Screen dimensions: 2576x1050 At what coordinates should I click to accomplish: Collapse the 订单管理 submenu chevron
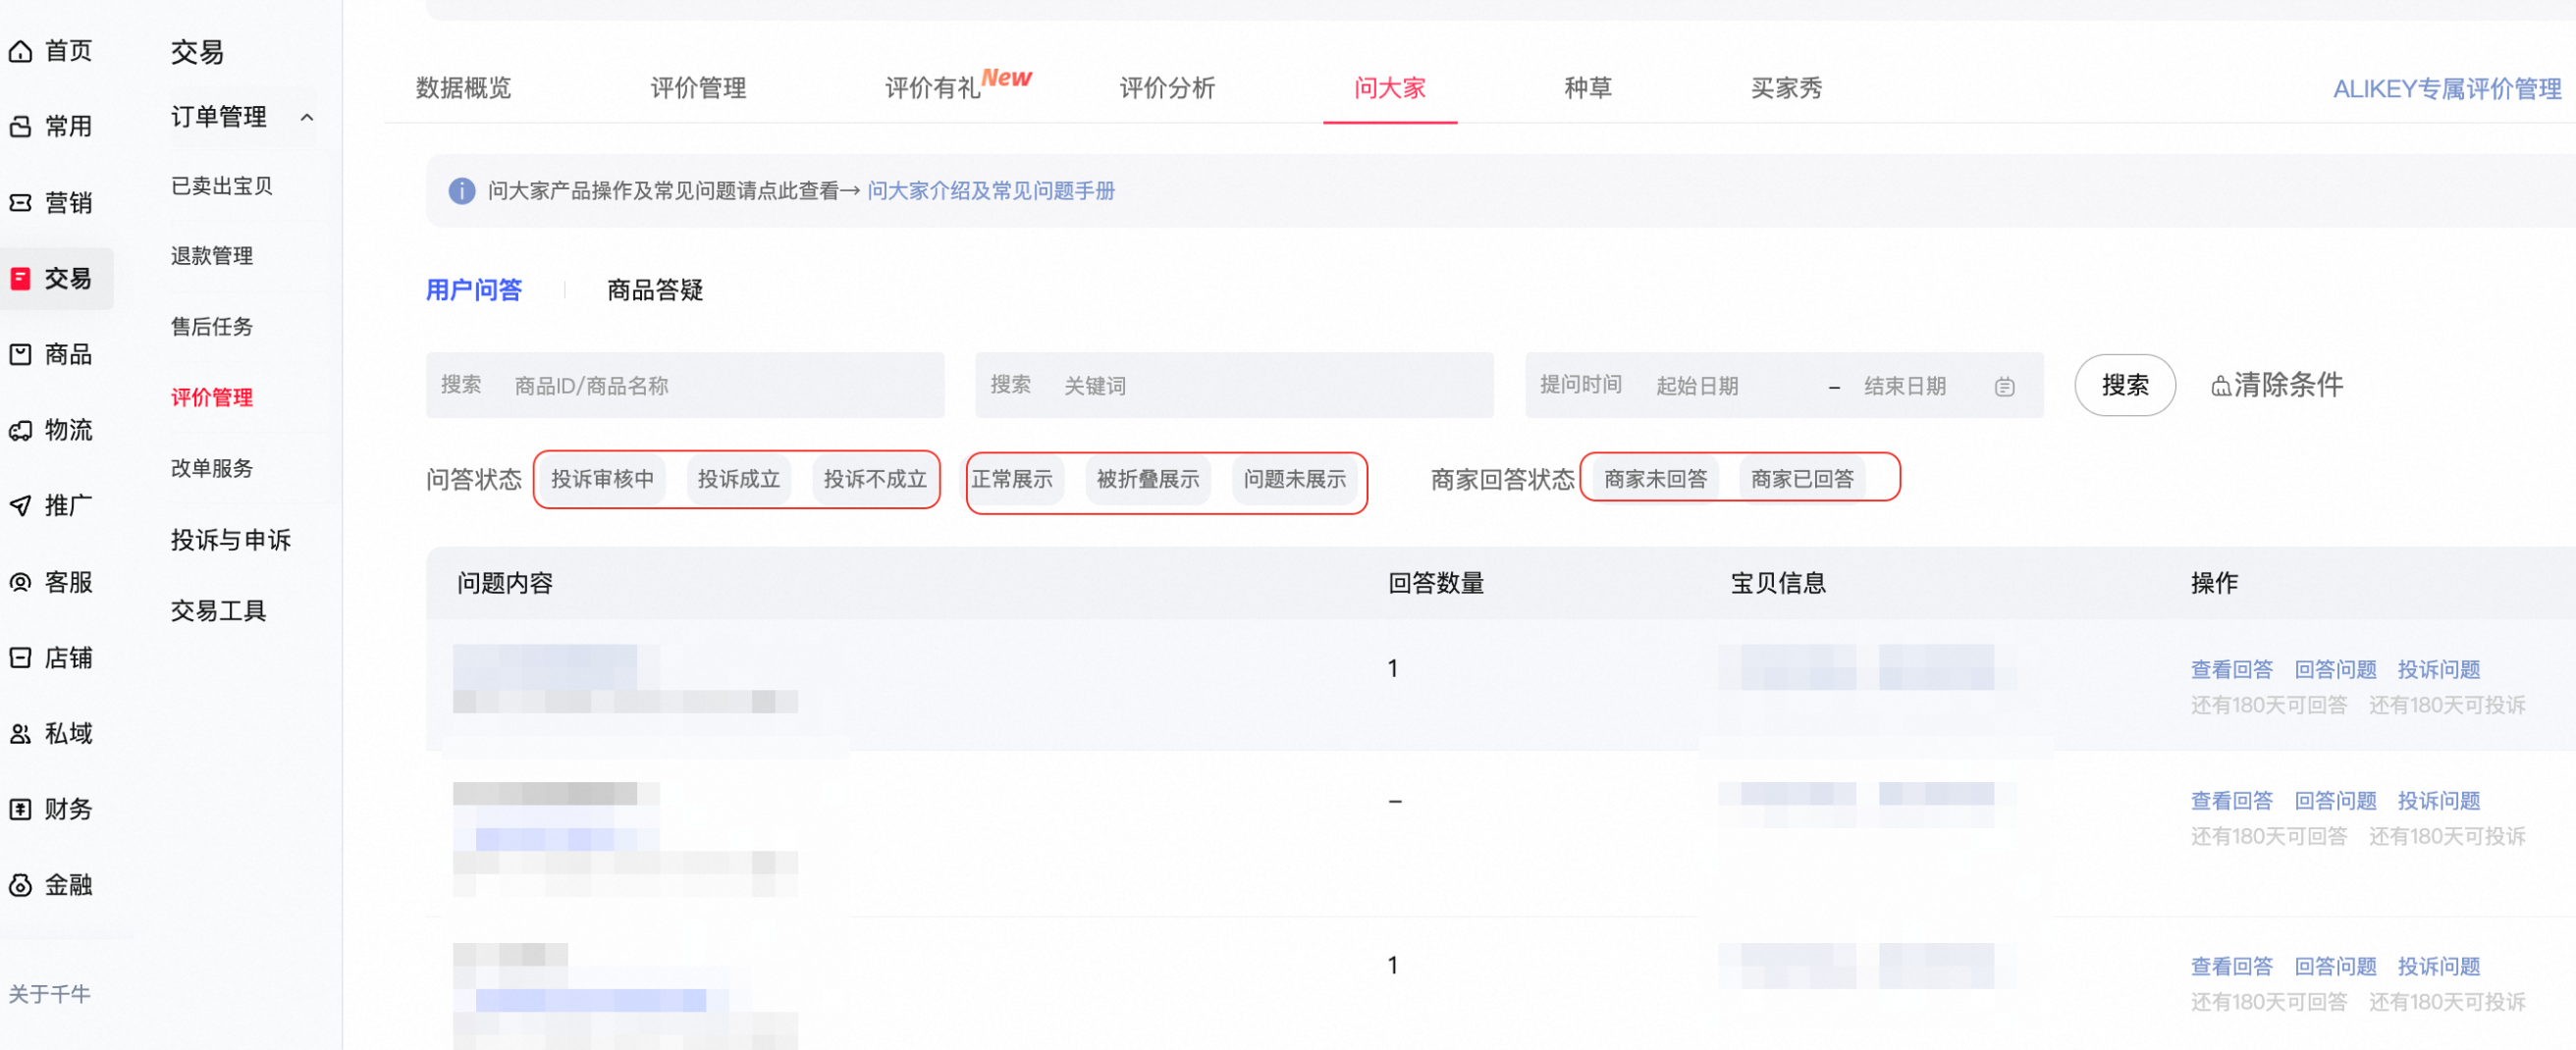pos(307,117)
